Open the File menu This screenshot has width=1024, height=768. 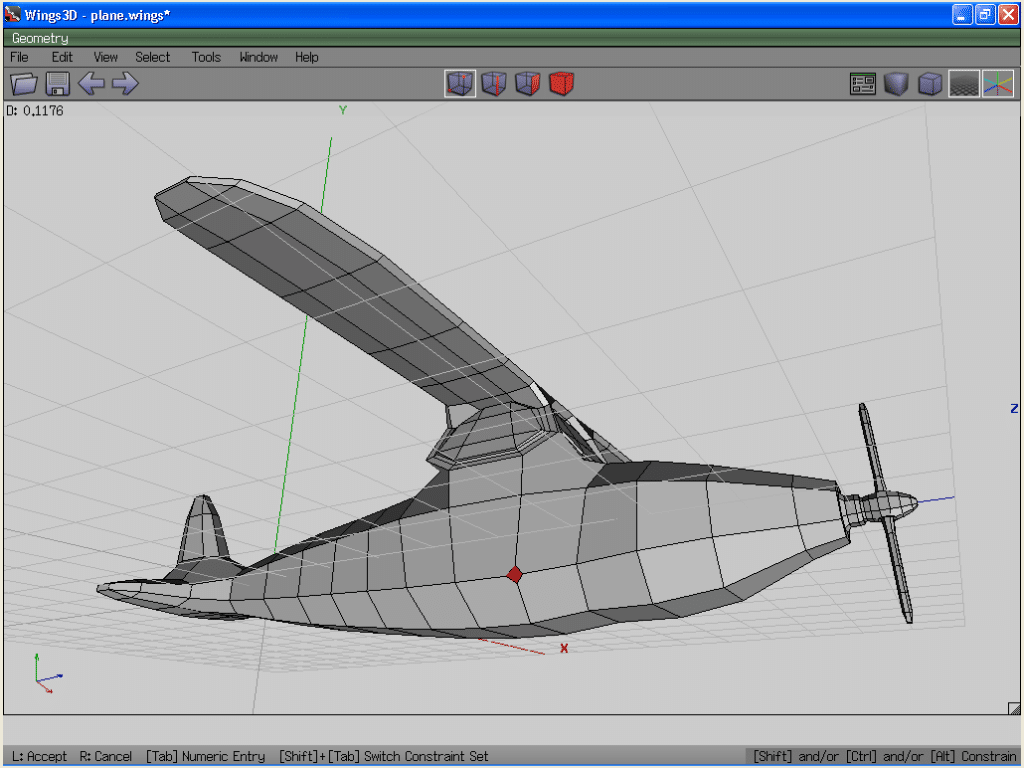pyautogui.click(x=19, y=57)
